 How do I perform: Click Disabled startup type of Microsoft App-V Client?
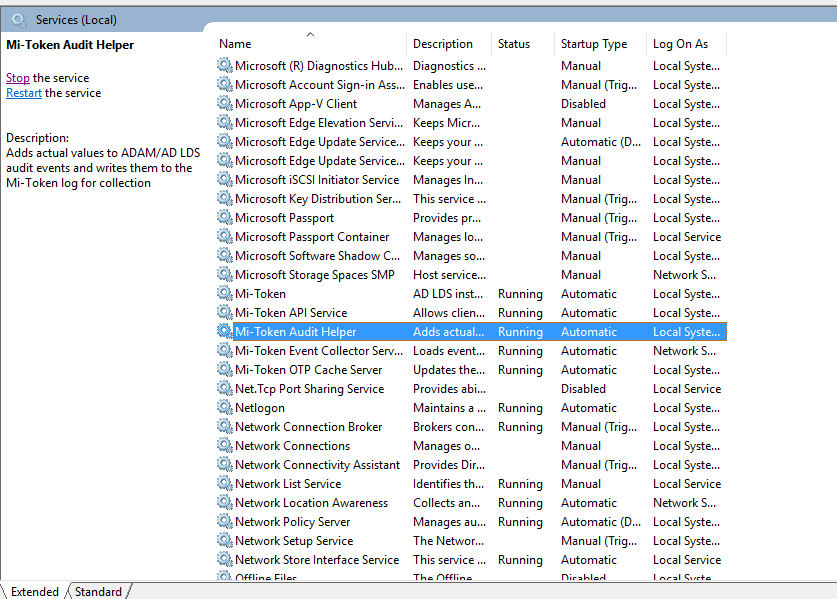[x=583, y=104]
